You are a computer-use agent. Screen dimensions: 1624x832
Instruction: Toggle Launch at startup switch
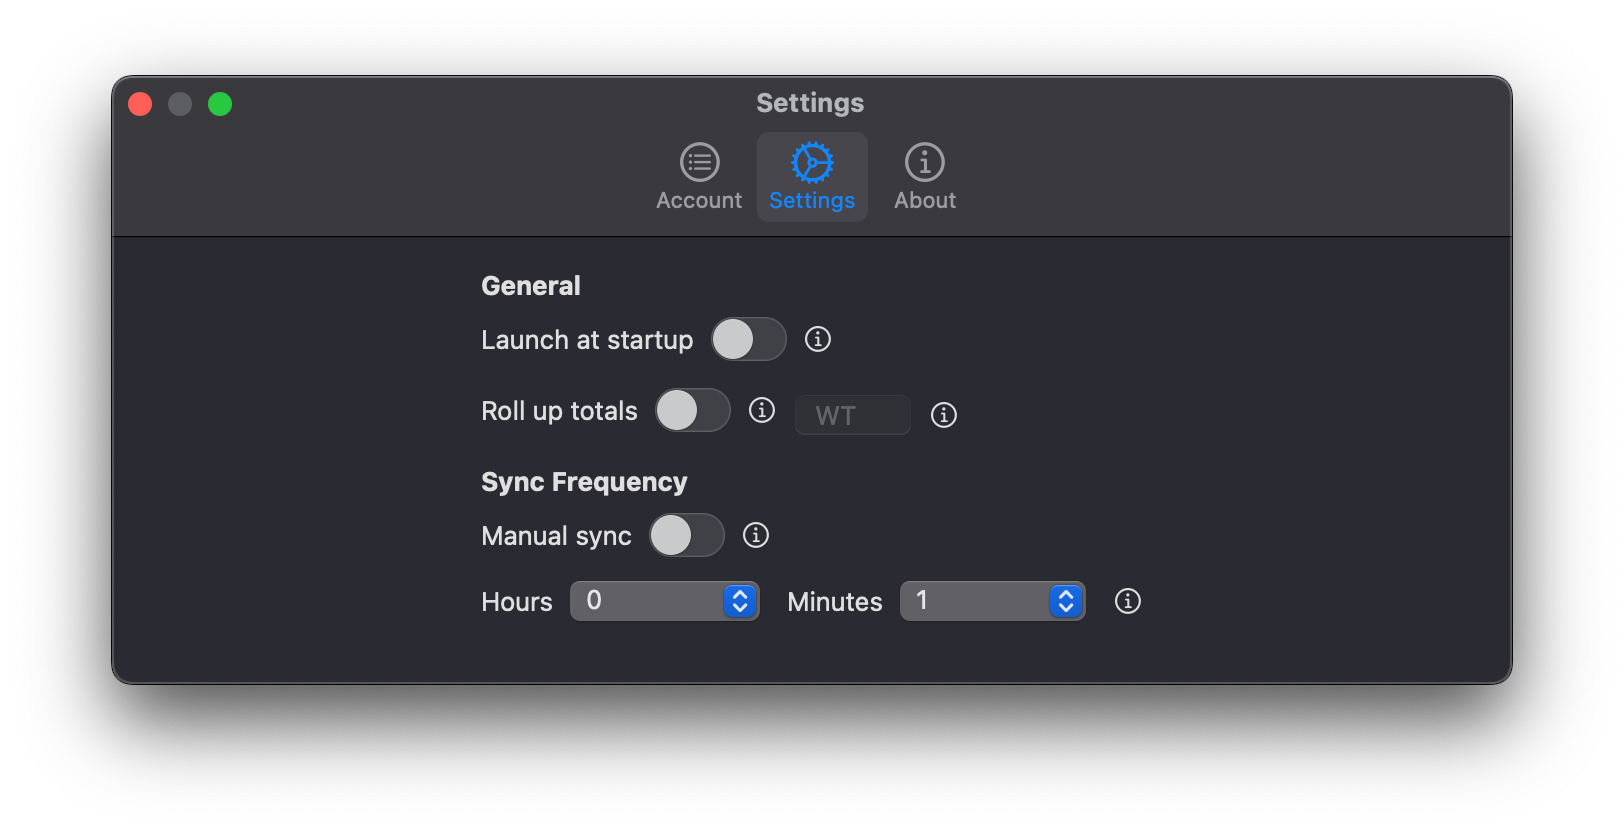point(749,339)
